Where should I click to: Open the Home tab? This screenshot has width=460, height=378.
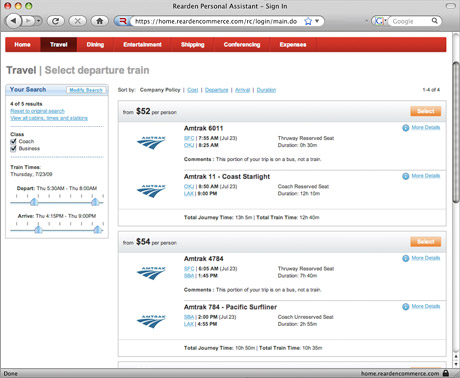(22, 45)
